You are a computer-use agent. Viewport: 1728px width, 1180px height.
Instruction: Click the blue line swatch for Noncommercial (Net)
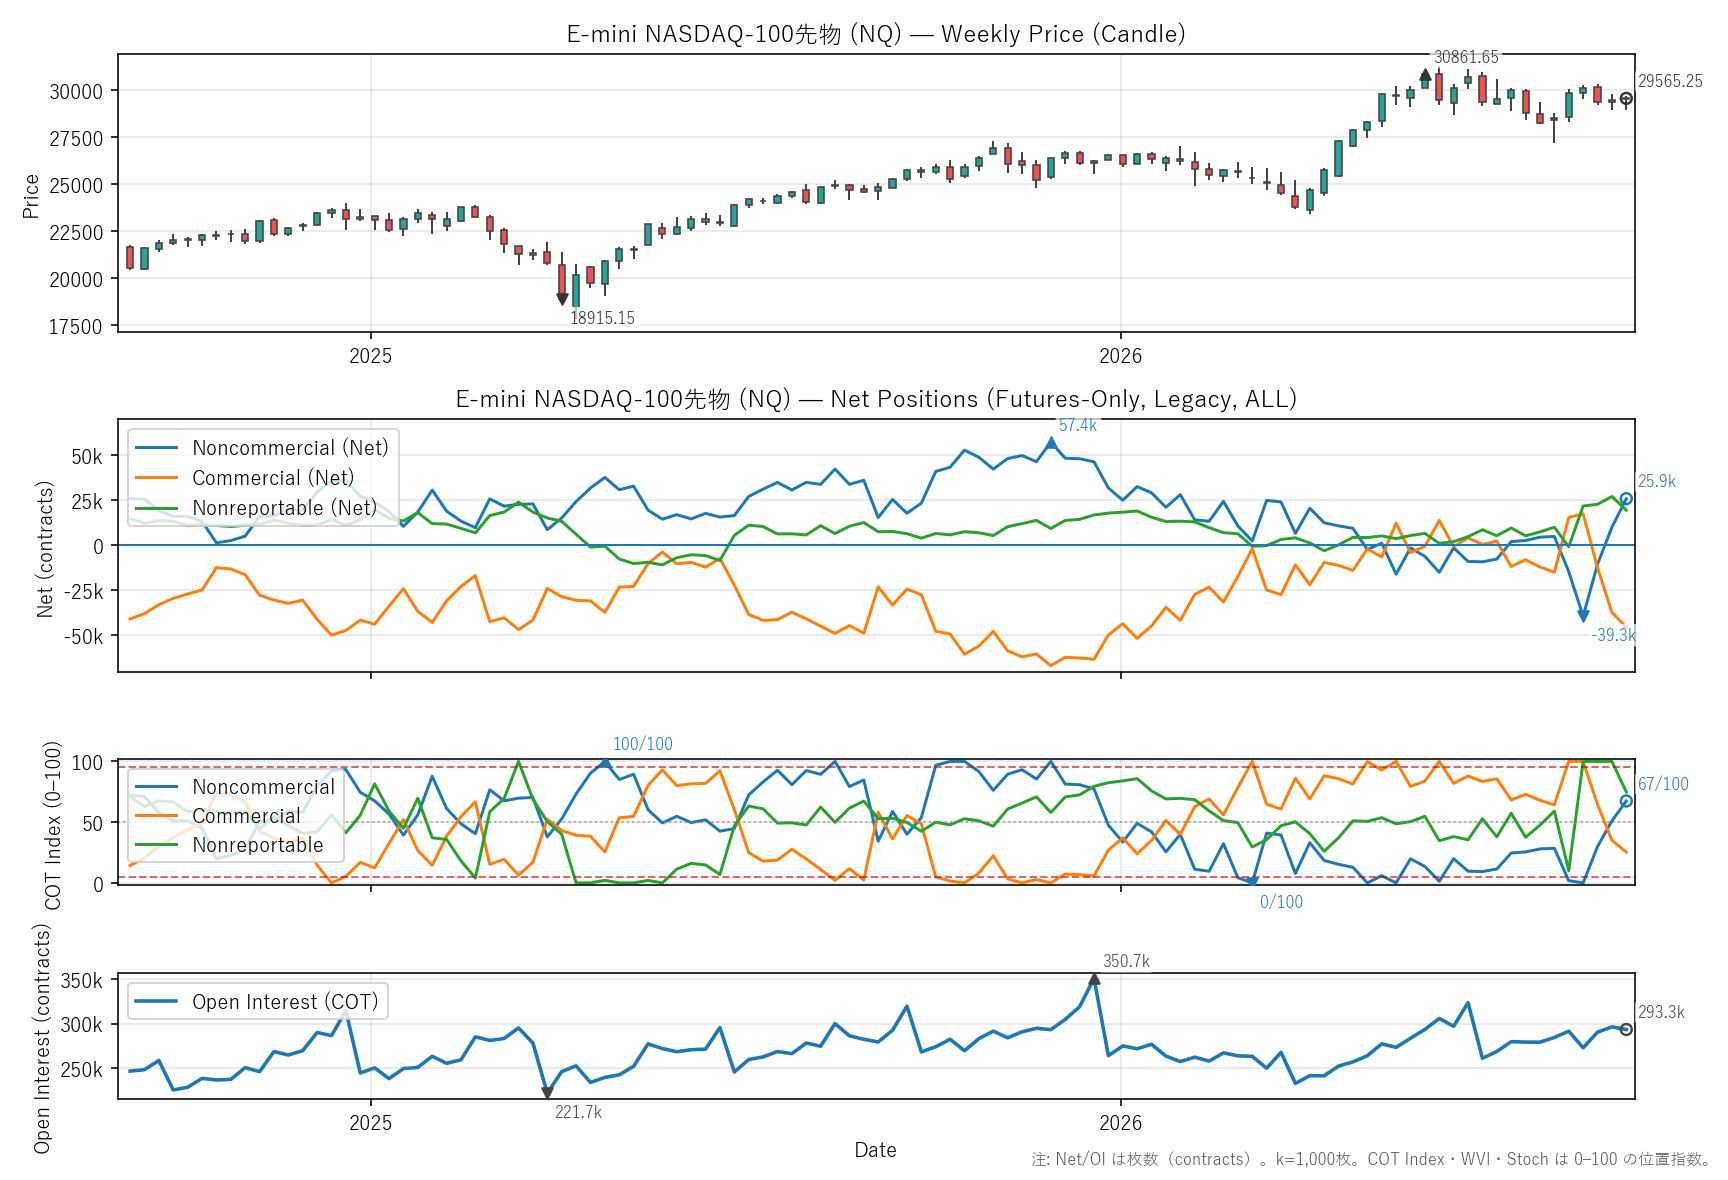[156, 448]
